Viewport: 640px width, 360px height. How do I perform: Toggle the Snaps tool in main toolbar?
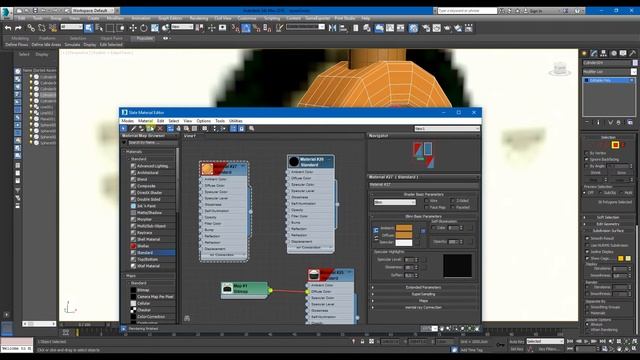click(236, 28)
